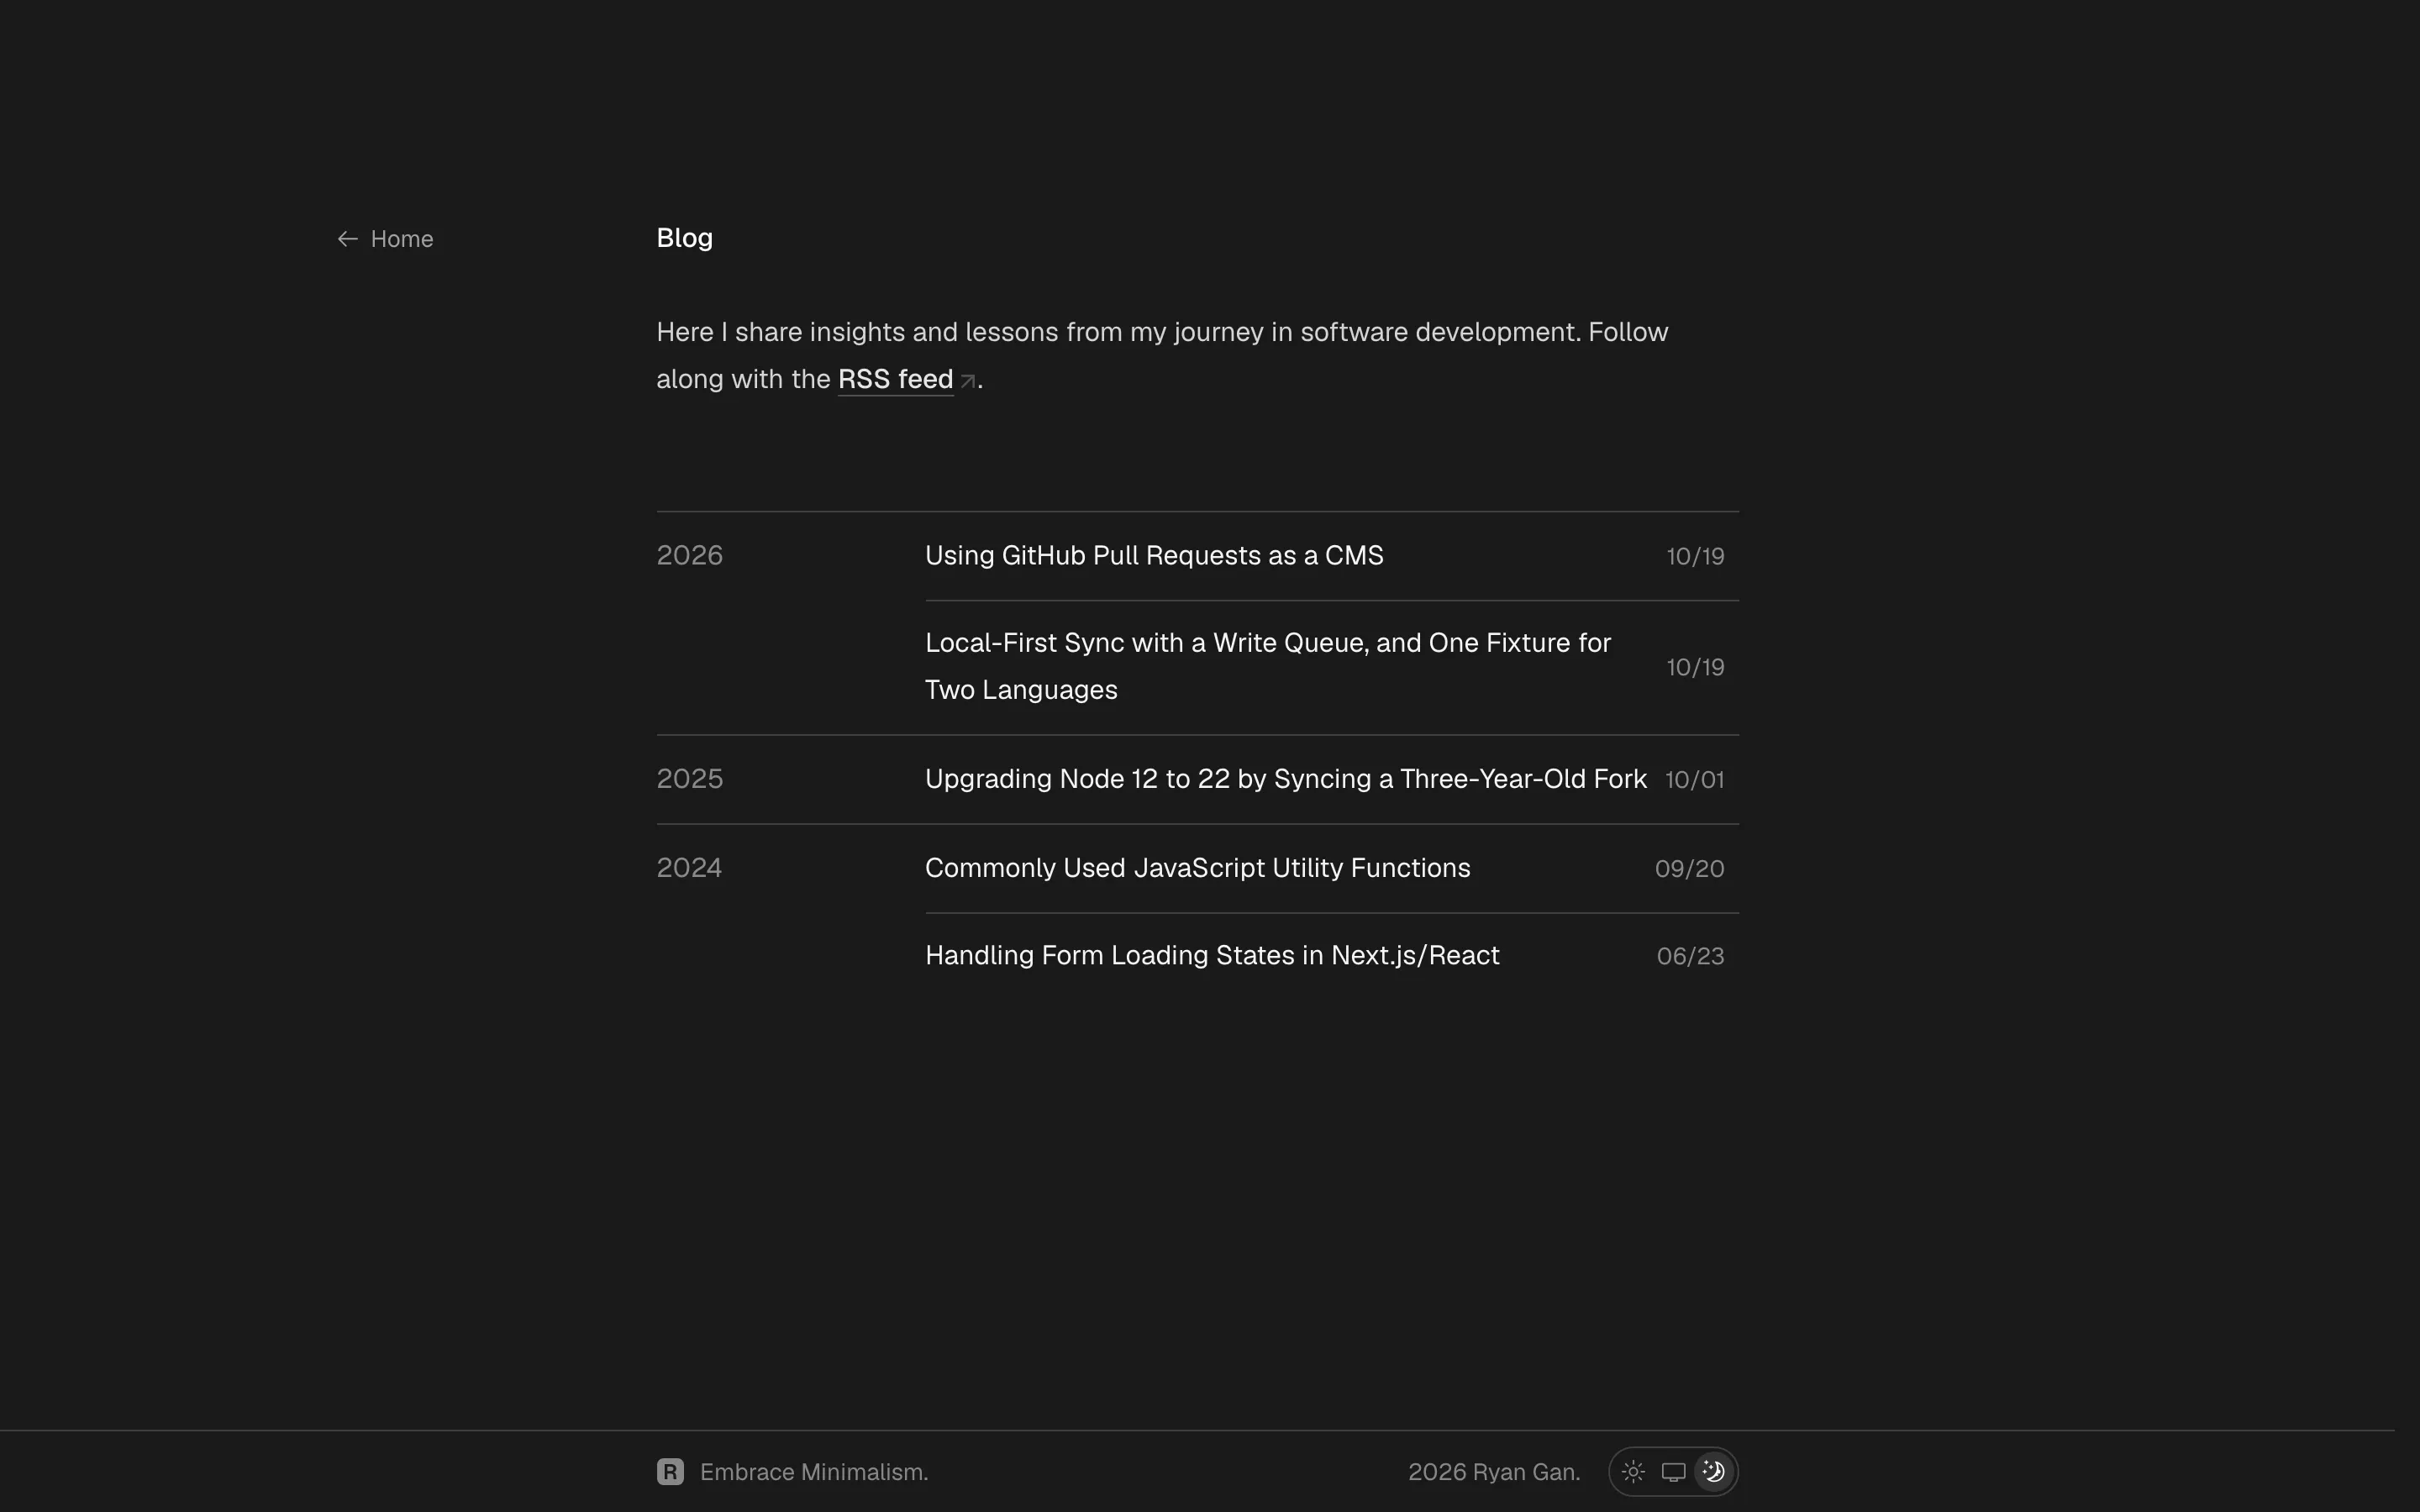Click the 2026 year label
This screenshot has height=1512, width=2420.
click(689, 556)
